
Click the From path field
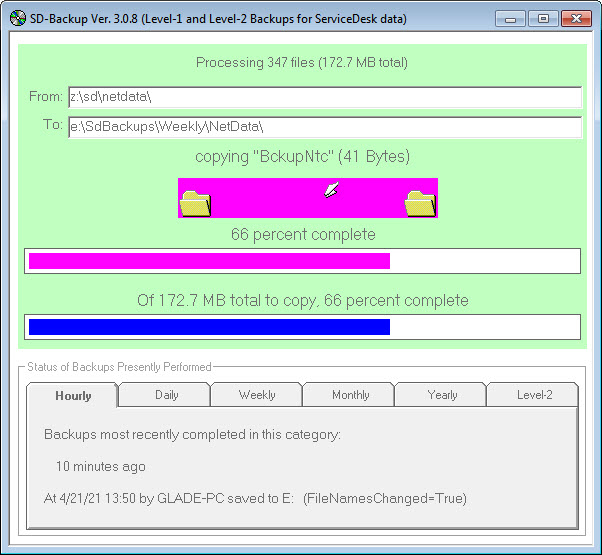click(x=324, y=97)
